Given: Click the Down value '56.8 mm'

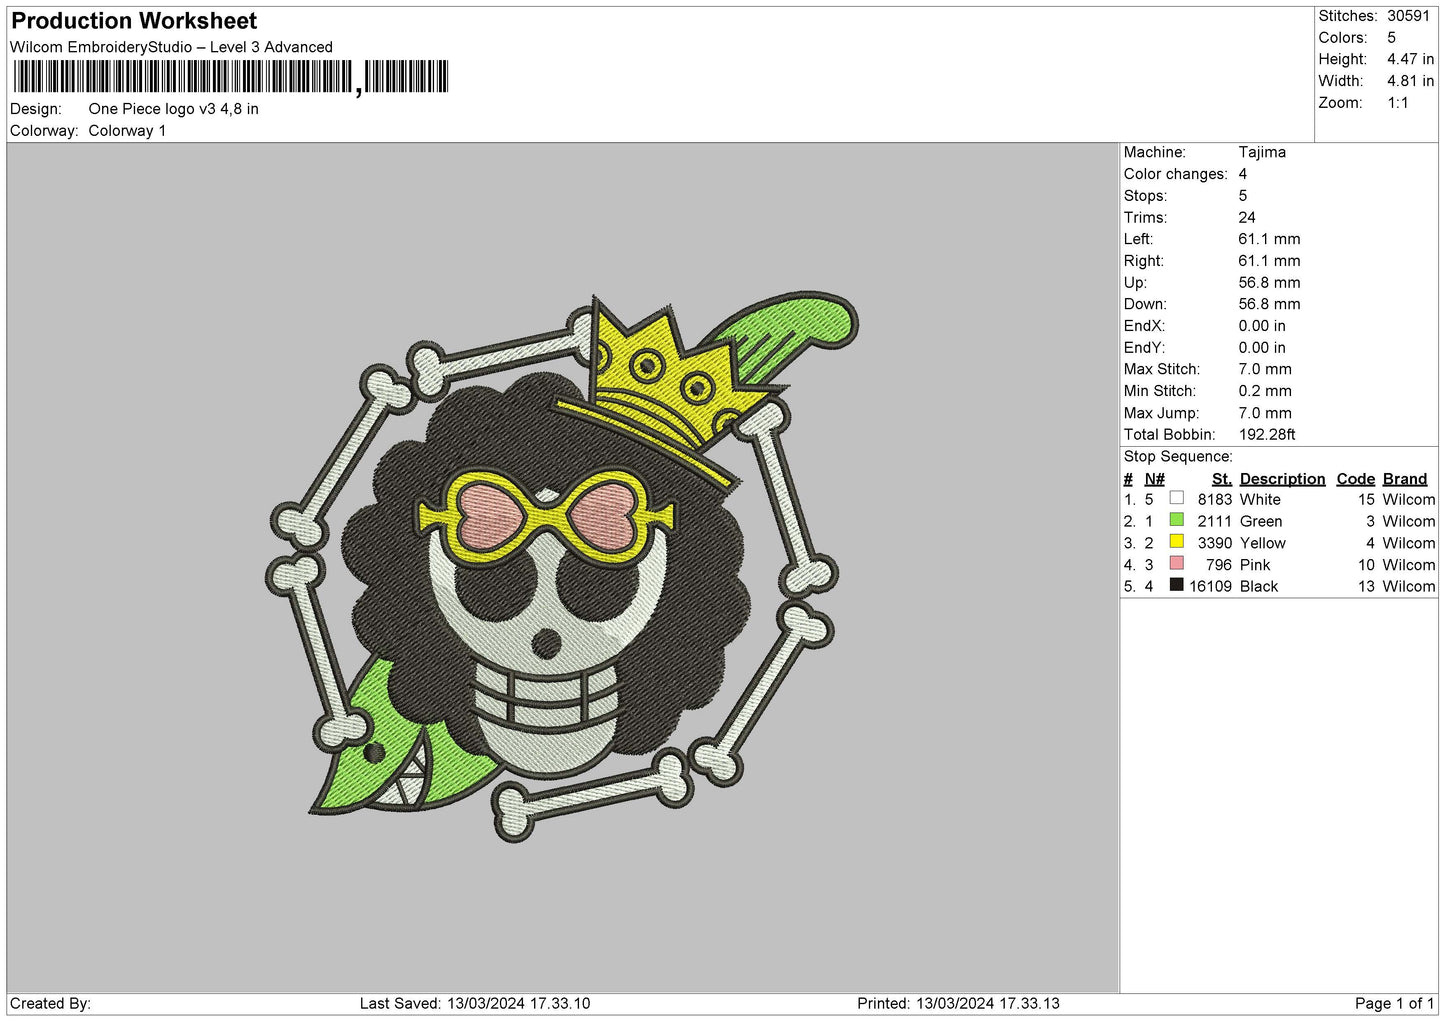Looking at the screenshot, I should (1269, 304).
